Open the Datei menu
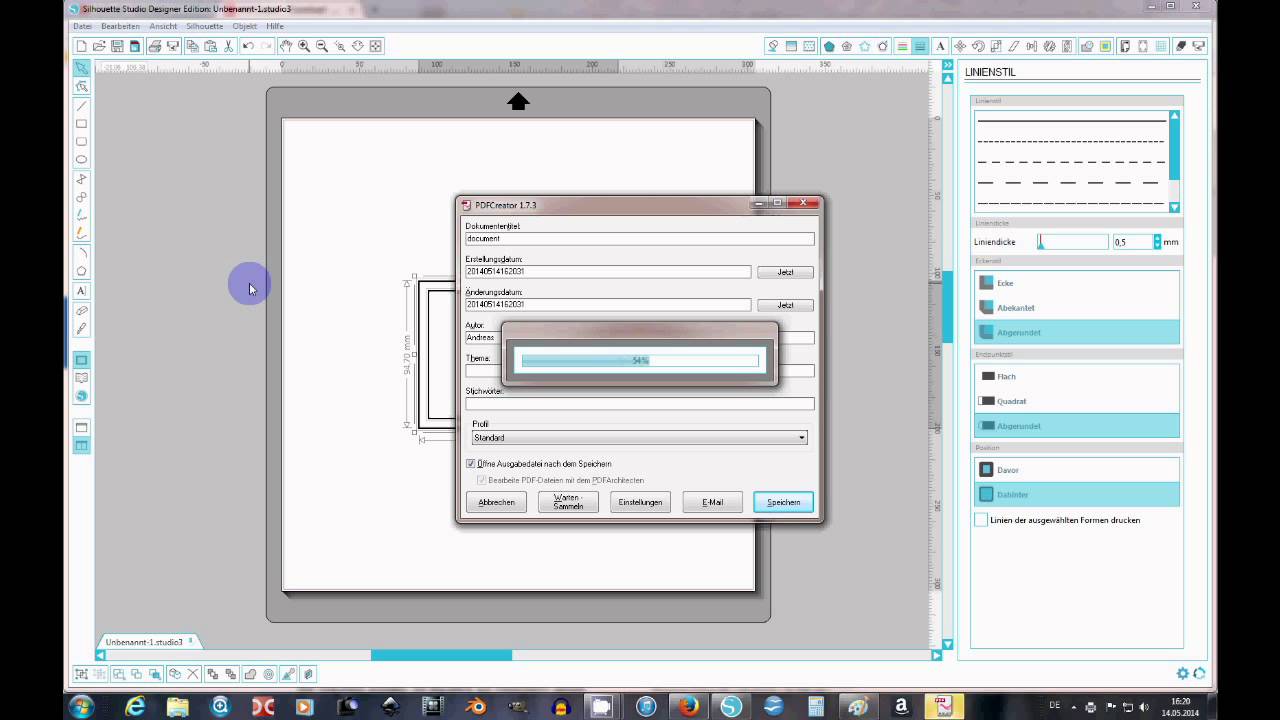Image resolution: width=1280 pixels, height=720 pixels. tap(82, 26)
